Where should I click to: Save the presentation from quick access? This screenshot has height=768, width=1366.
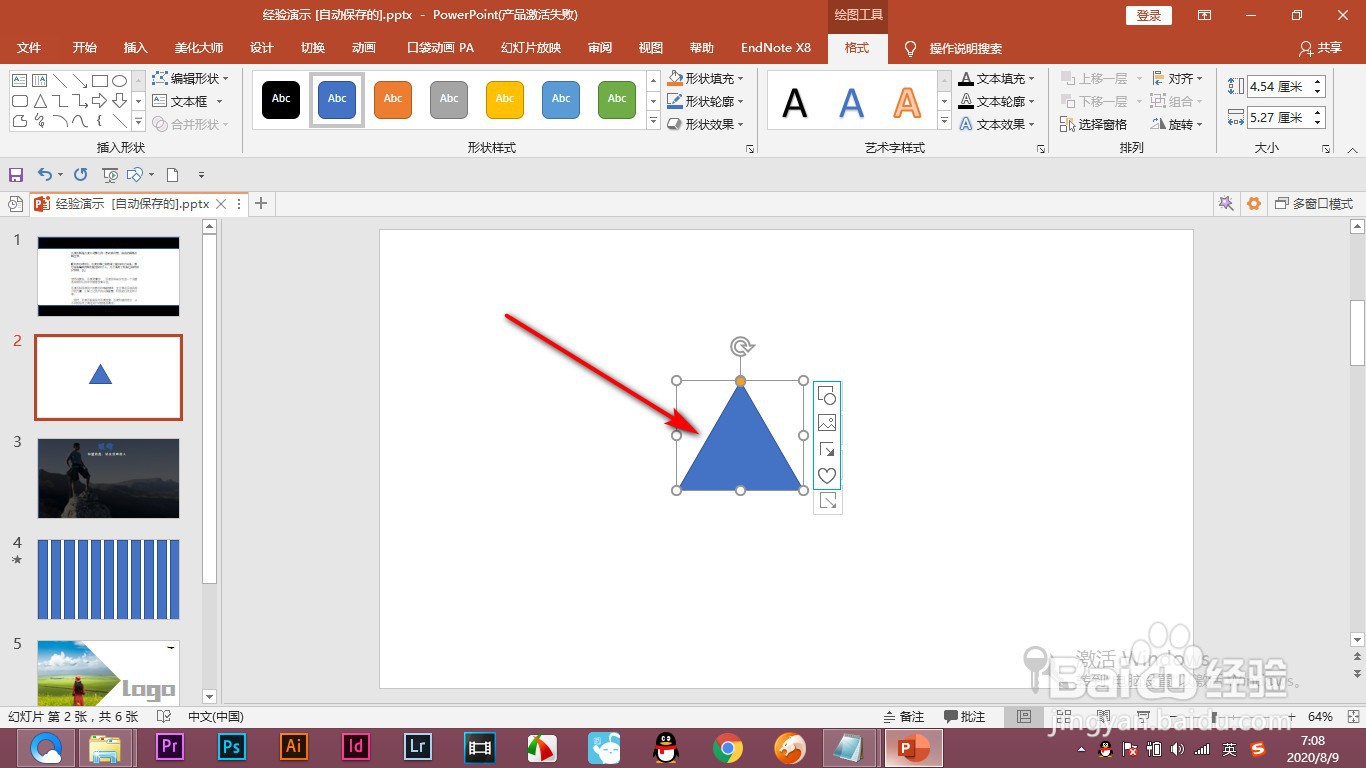(x=15, y=175)
